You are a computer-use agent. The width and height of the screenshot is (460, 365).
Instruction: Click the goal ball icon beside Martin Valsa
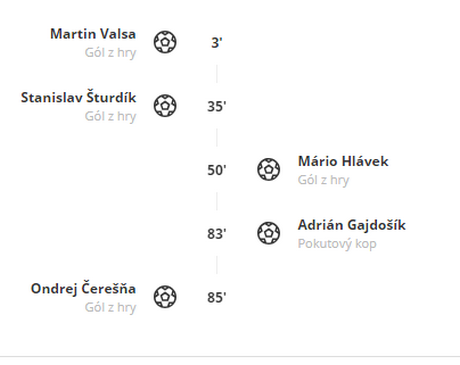[165, 42]
